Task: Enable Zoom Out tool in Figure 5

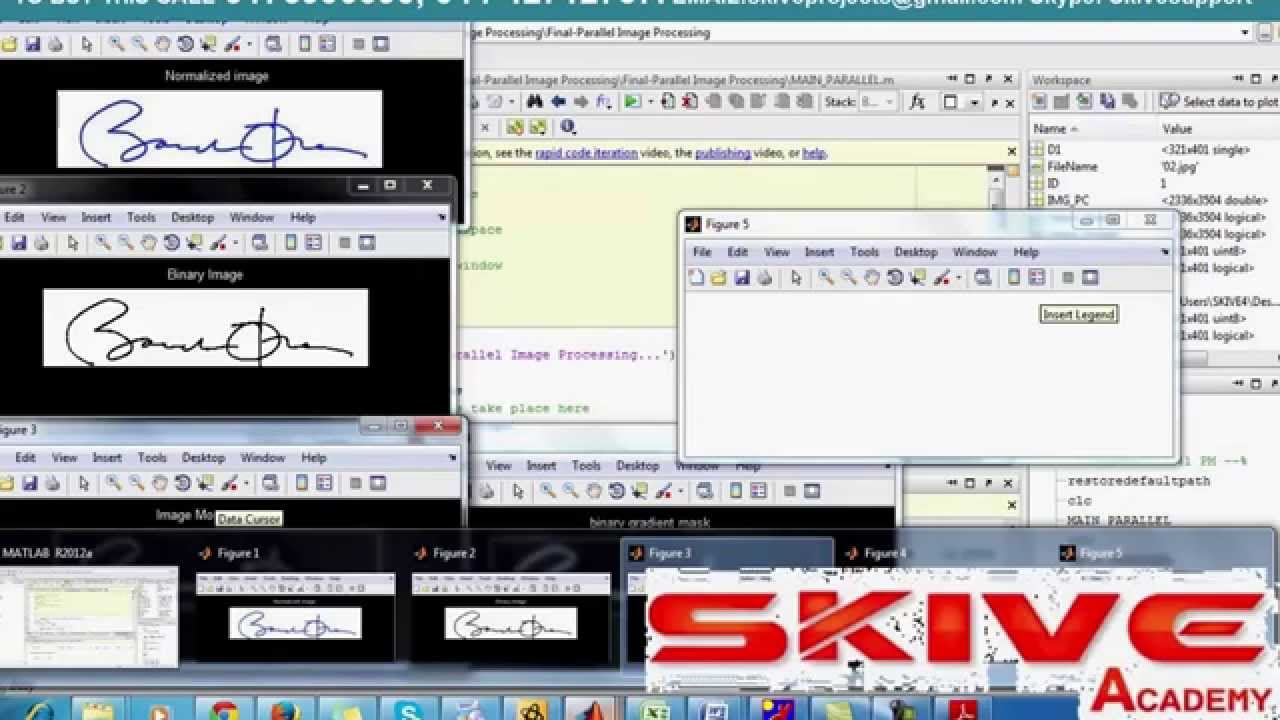Action: coord(849,278)
